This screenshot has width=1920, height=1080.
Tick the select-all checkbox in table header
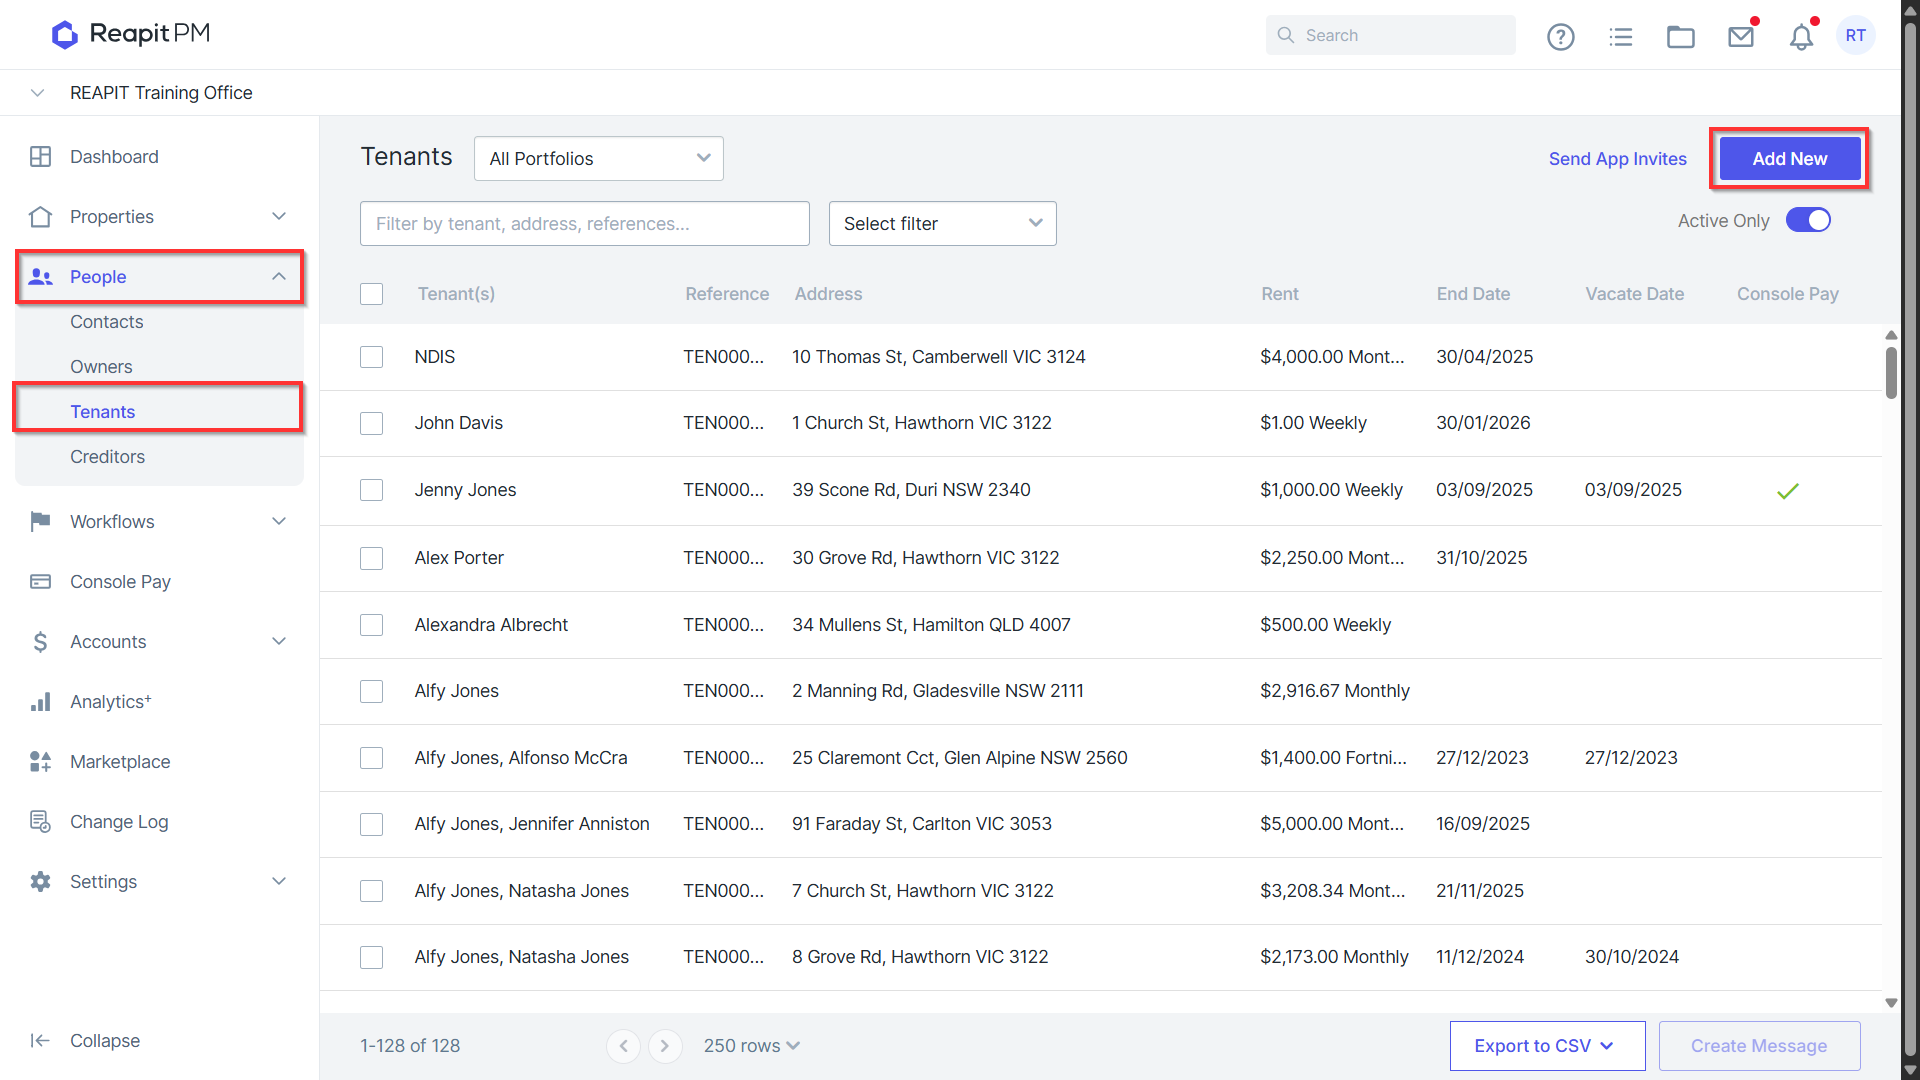pyautogui.click(x=371, y=294)
